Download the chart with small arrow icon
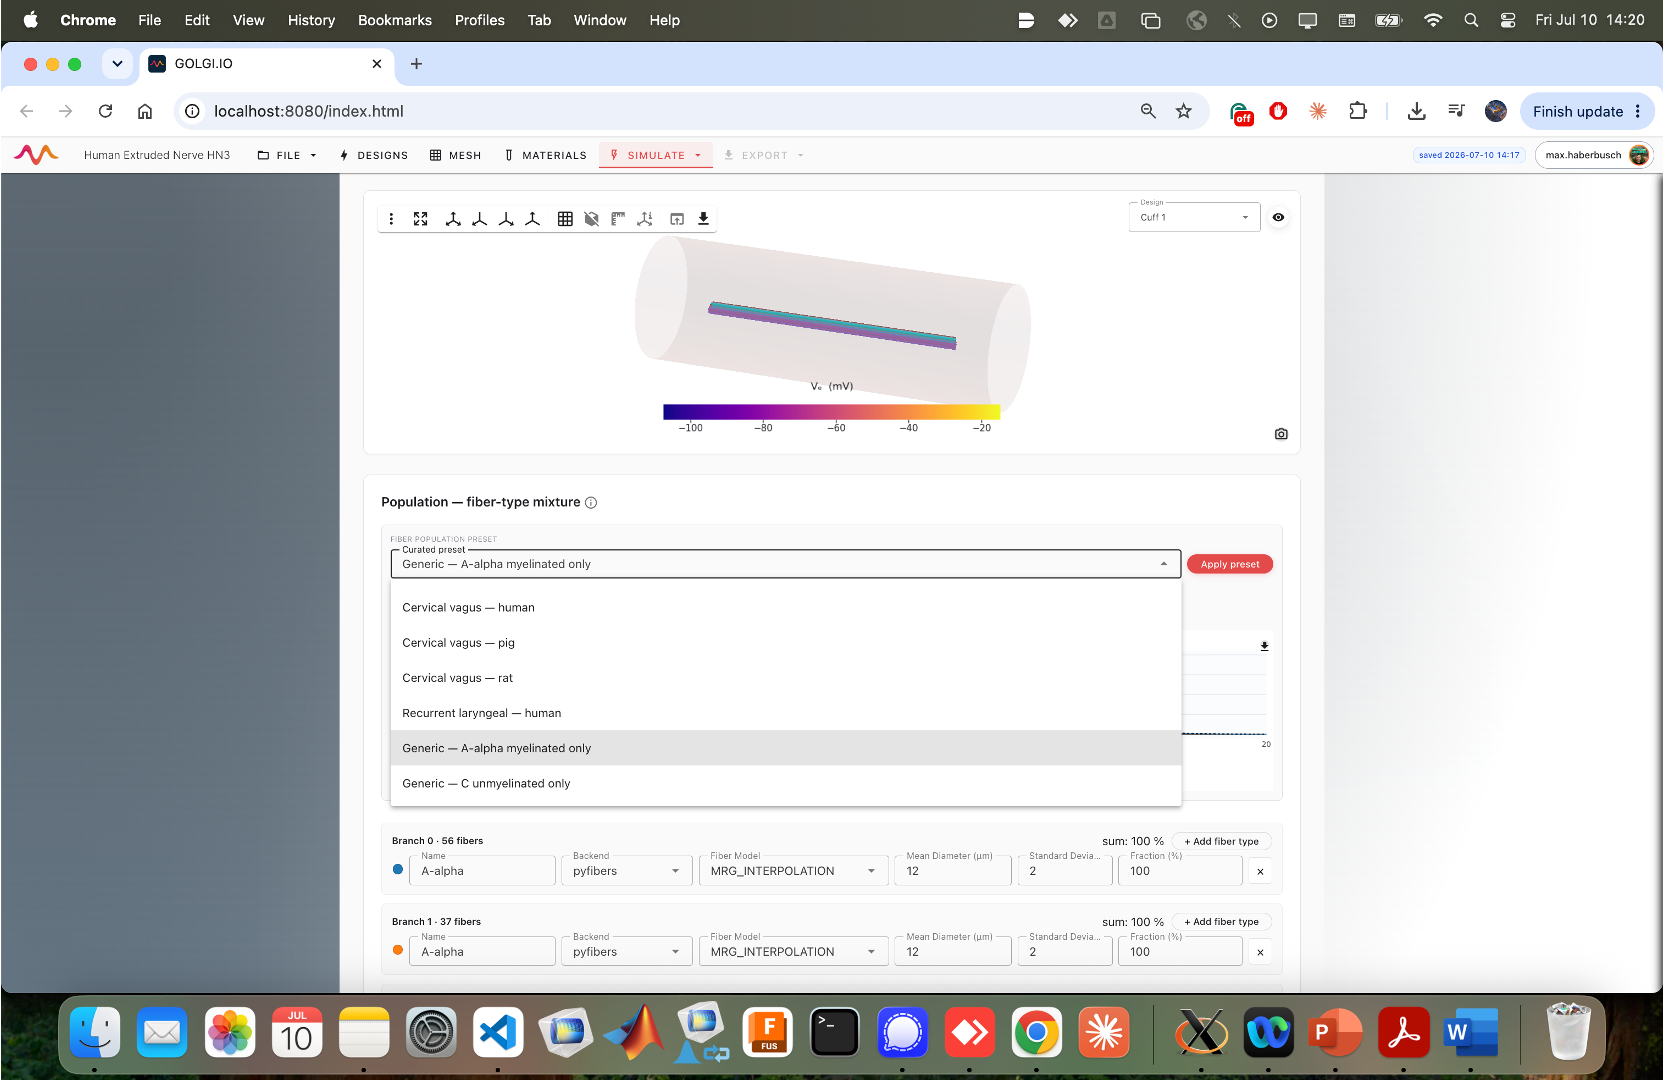 coord(1264,646)
